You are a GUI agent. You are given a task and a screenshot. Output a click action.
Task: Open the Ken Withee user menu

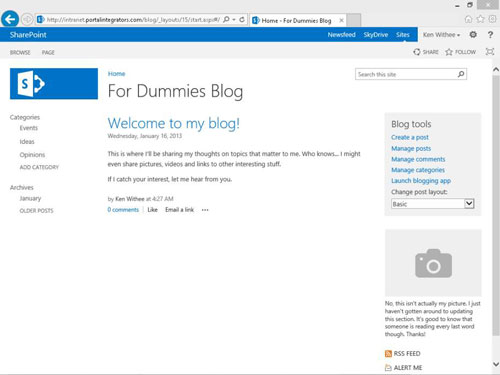pos(441,35)
